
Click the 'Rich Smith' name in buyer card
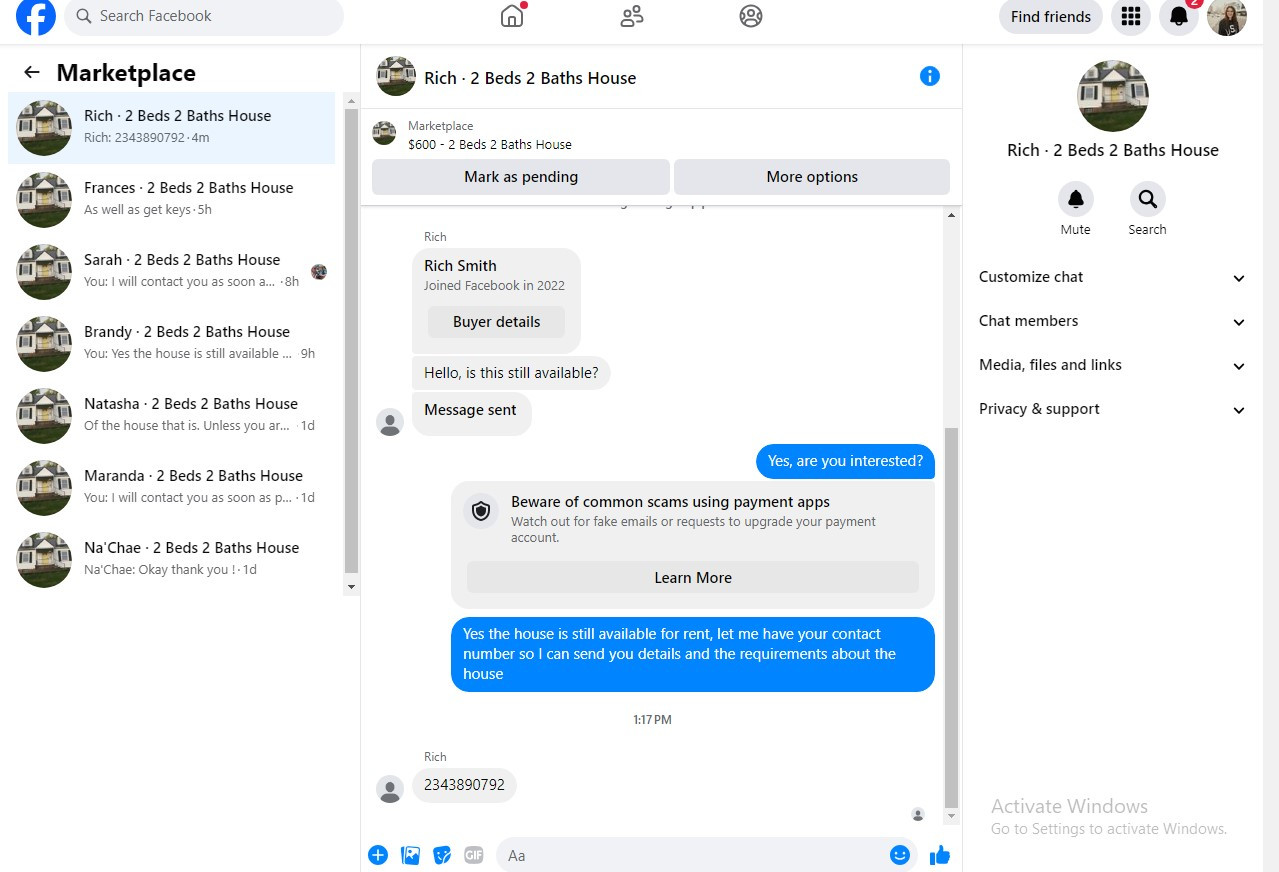[x=460, y=265]
